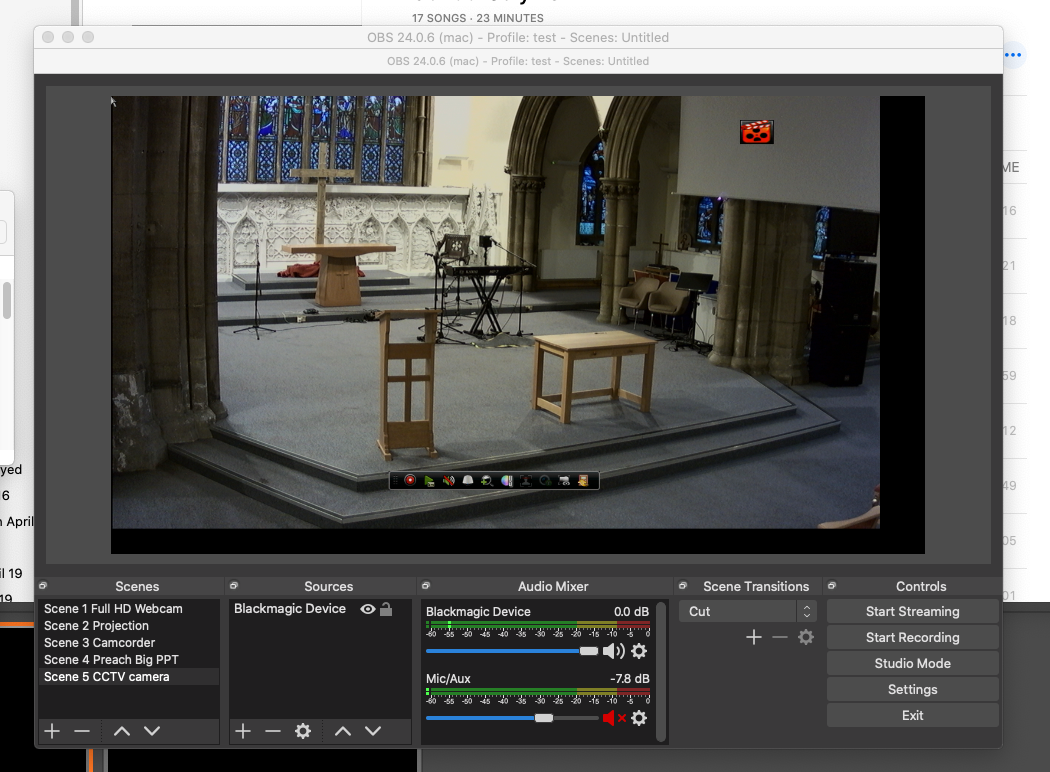This screenshot has height=772, width=1050.
Task: Mute the Blackmagic Device audio channel
Action: pyautogui.click(x=613, y=651)
